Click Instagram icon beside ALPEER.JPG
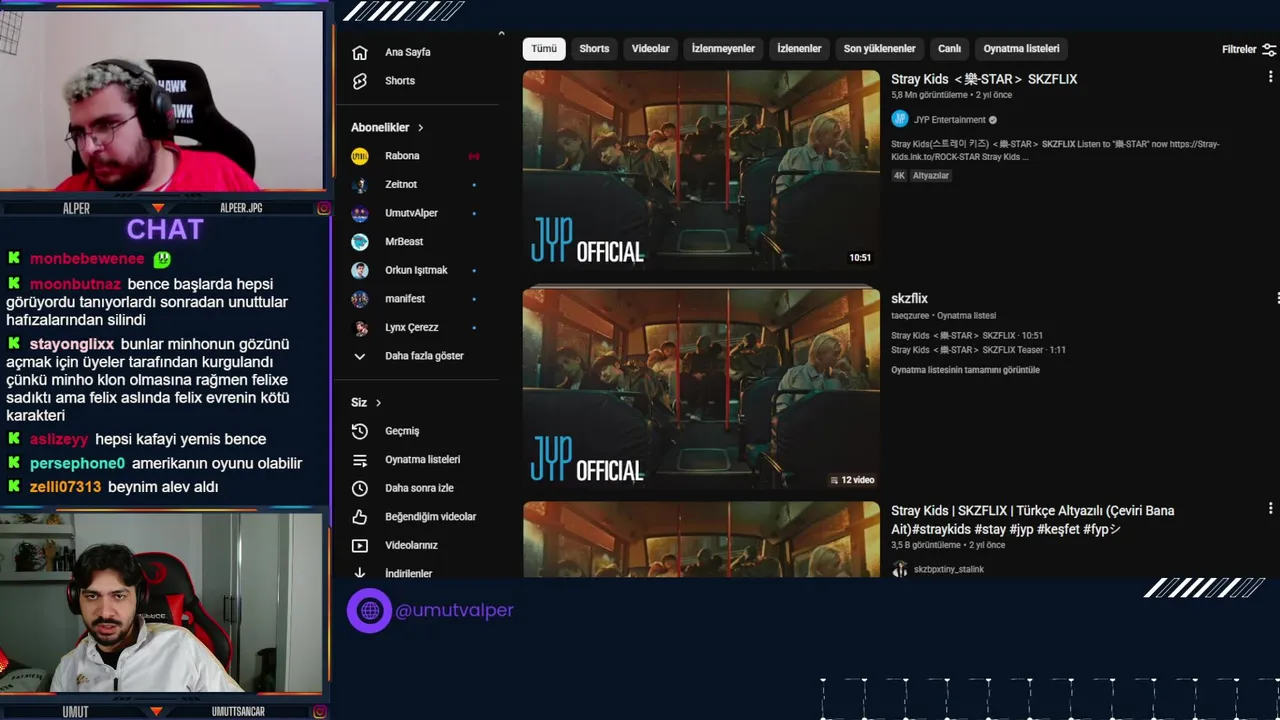 click(x=323, y=208)
